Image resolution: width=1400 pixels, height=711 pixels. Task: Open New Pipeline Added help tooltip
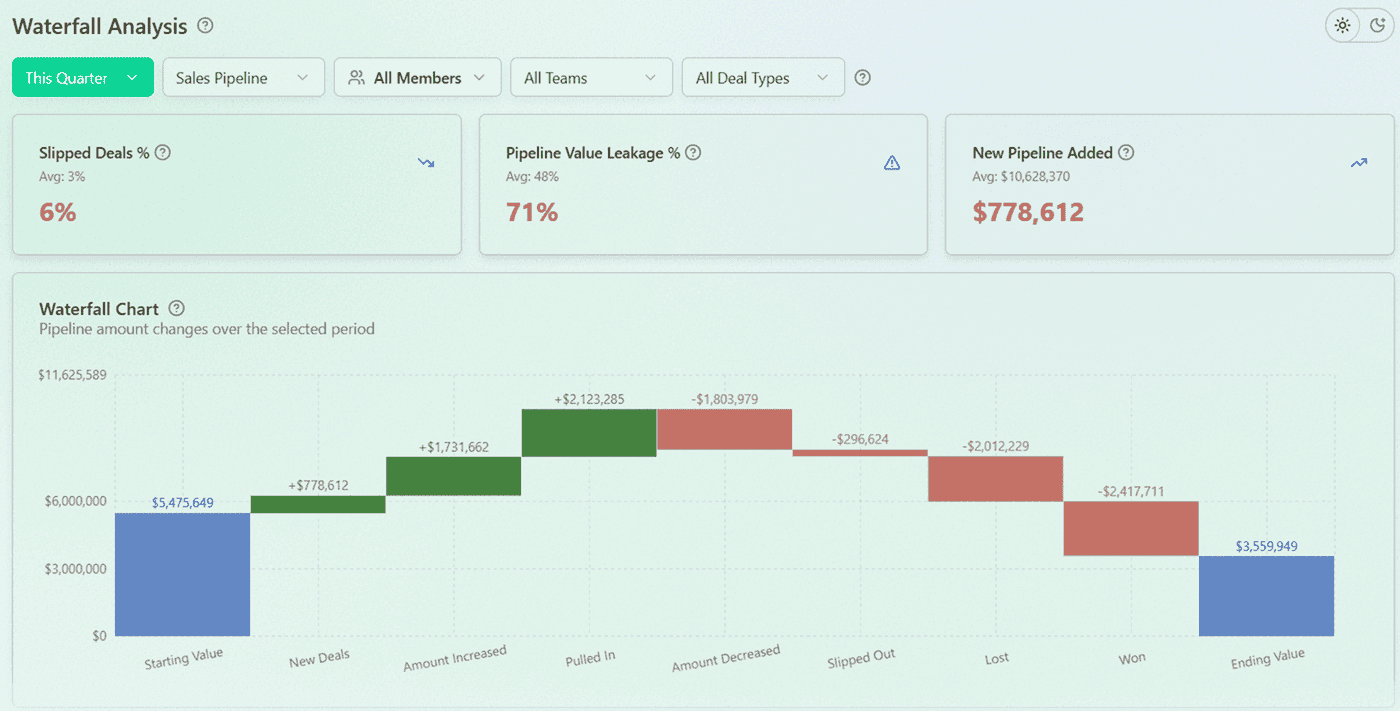coord(1126,153)
